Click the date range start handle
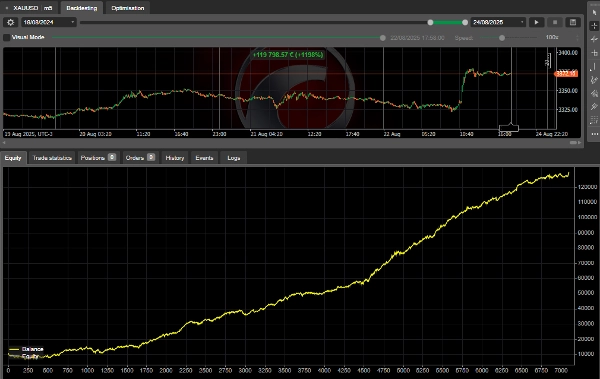600x379 pixels. [430, 23]
